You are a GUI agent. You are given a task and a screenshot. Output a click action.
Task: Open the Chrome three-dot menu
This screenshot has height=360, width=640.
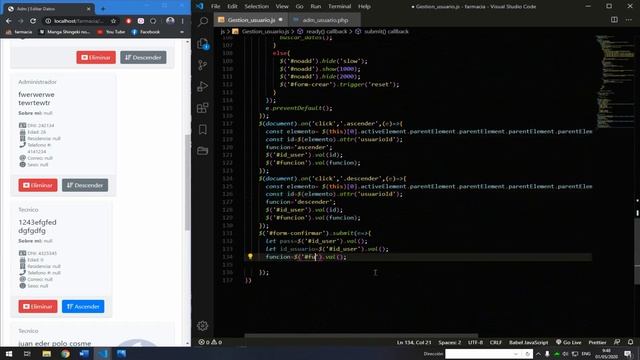[x=182, y=21]
